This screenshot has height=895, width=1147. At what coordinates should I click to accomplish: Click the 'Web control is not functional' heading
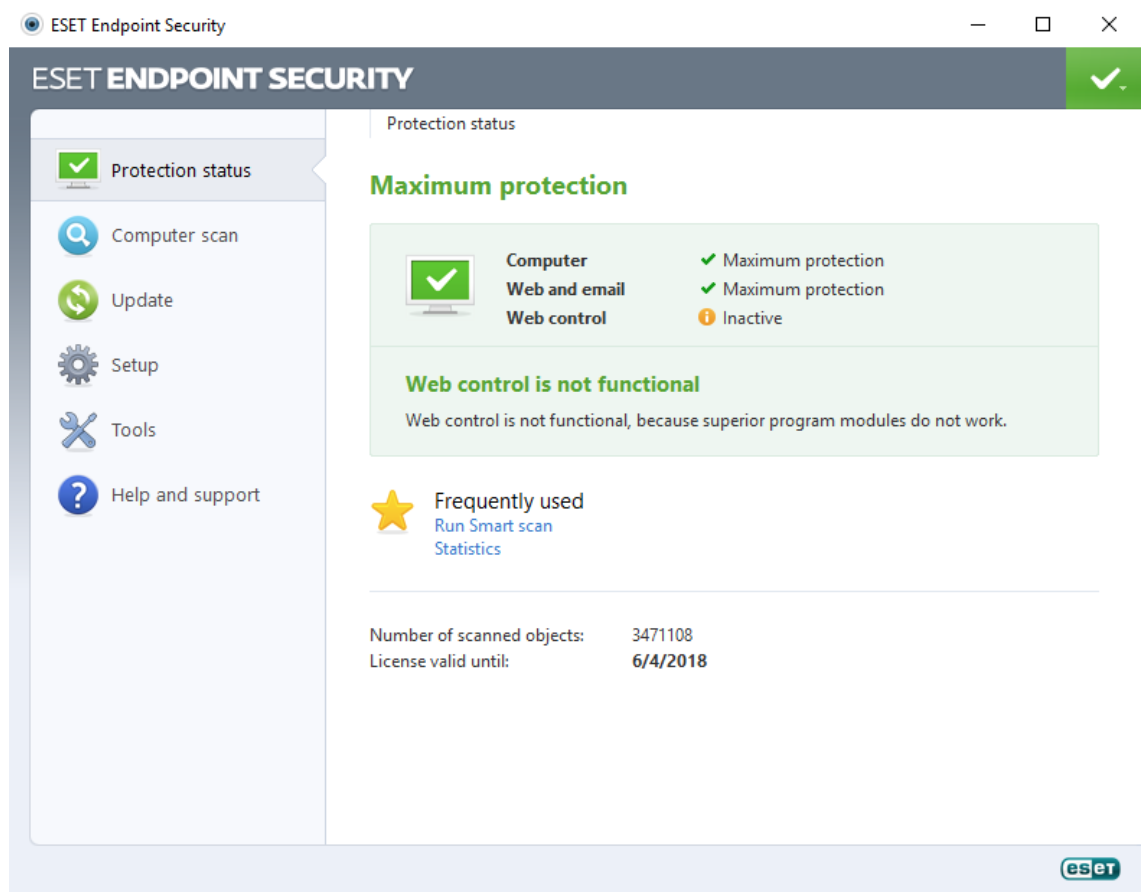[552, 384]
